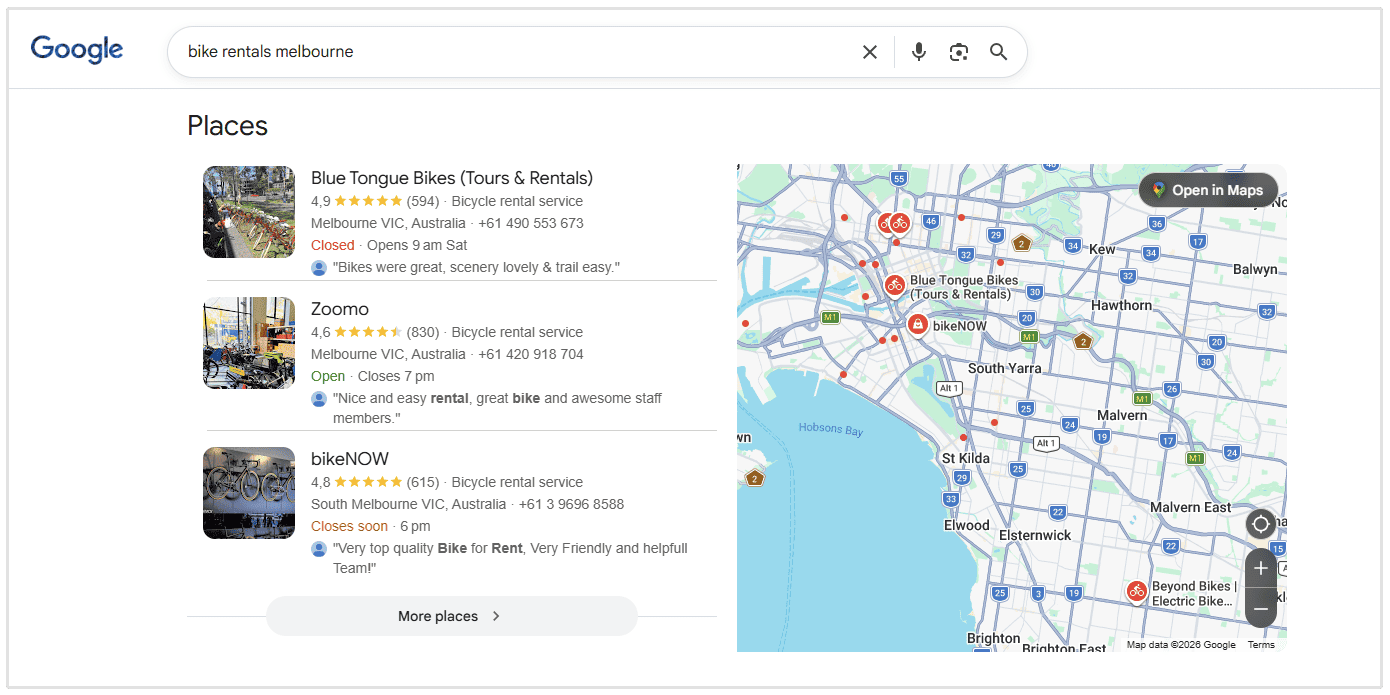Open the map in Google Maps

[1209, 189]
